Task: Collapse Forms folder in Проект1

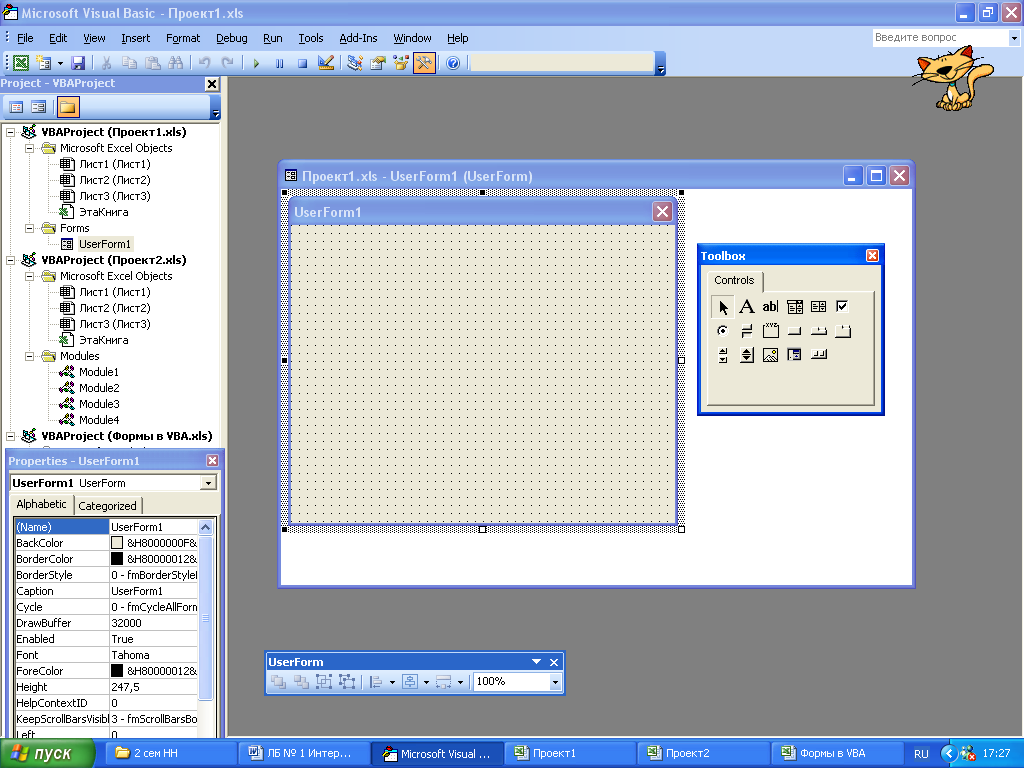Action: (29, 228)
